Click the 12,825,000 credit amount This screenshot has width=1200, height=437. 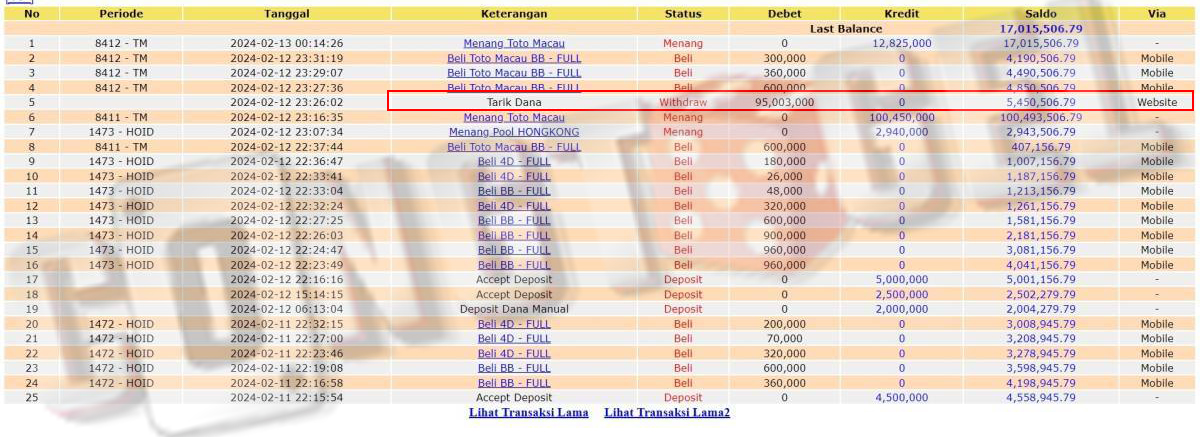pyautogui.click(x=901, y=44)
